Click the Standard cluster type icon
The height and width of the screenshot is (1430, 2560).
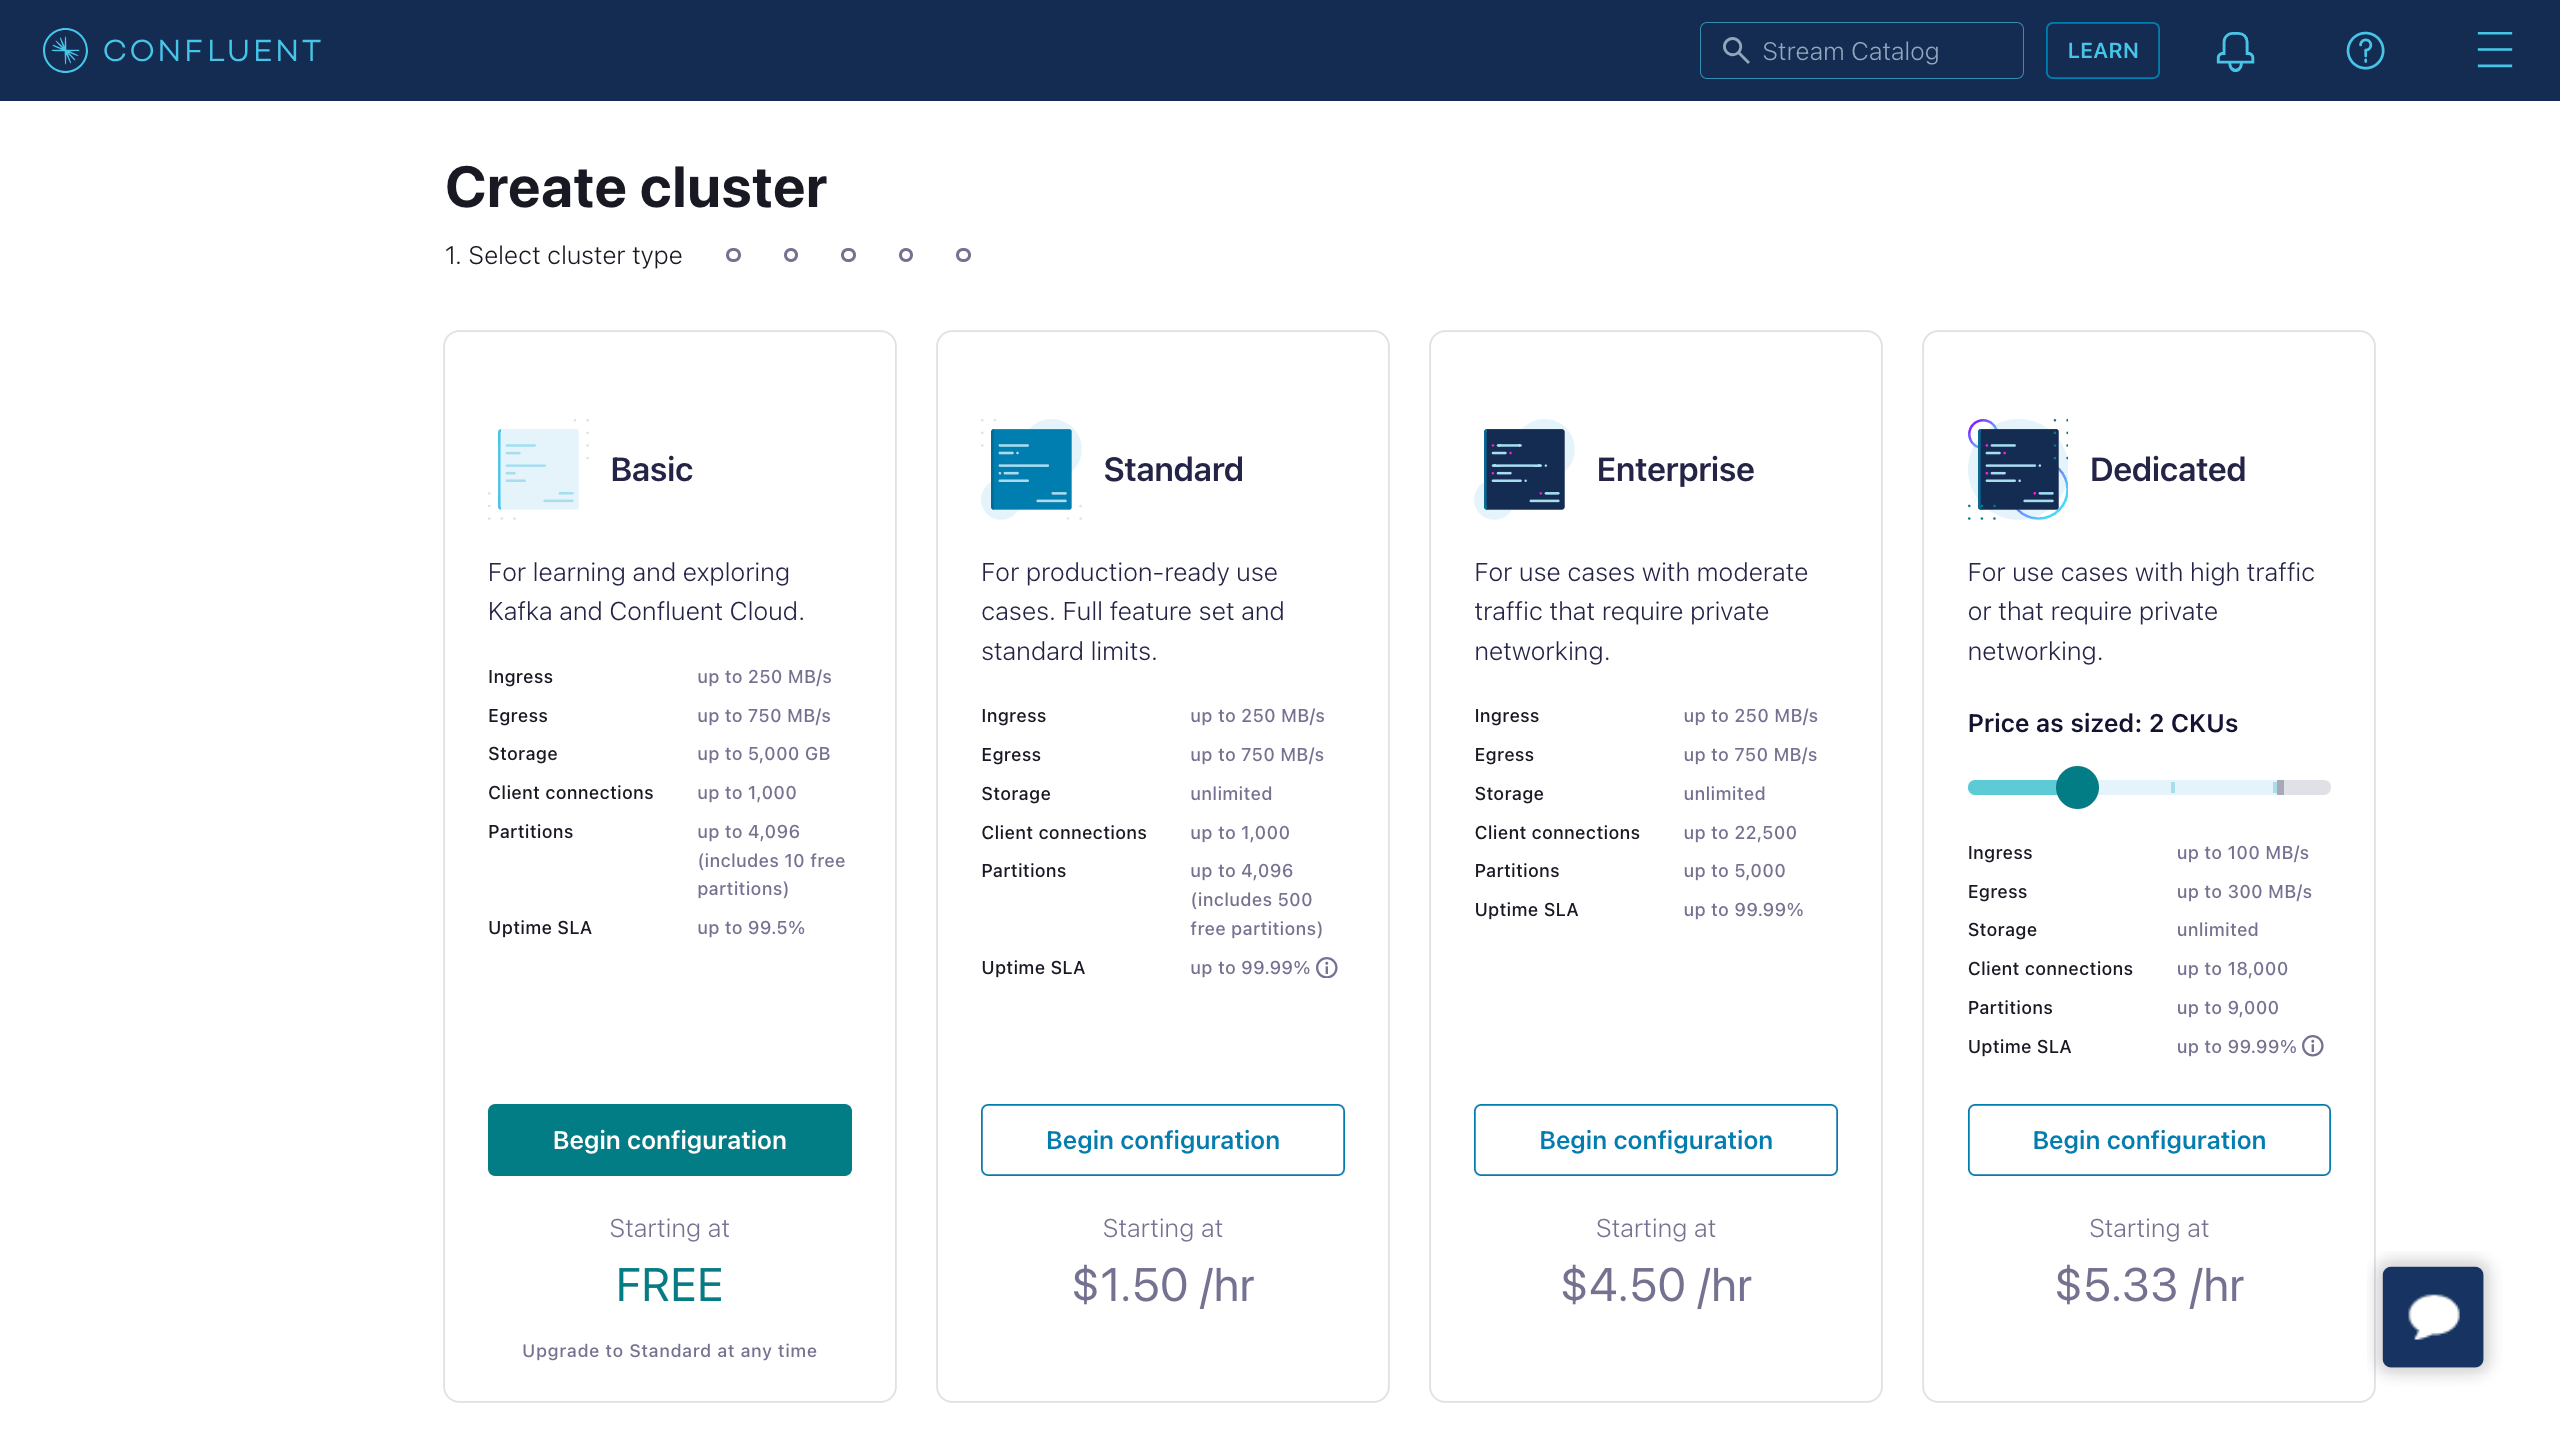coord(1029,468)
